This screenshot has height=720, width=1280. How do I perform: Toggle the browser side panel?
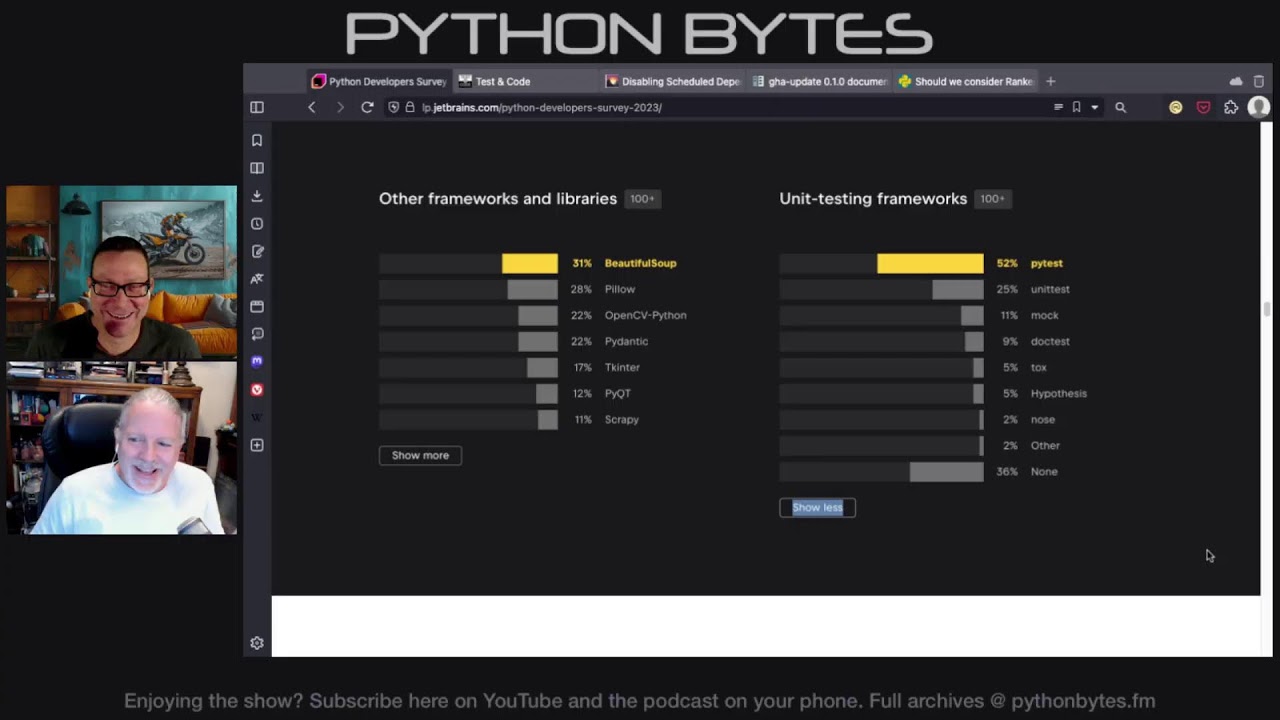pyautogui.click(x=257, y=107)
